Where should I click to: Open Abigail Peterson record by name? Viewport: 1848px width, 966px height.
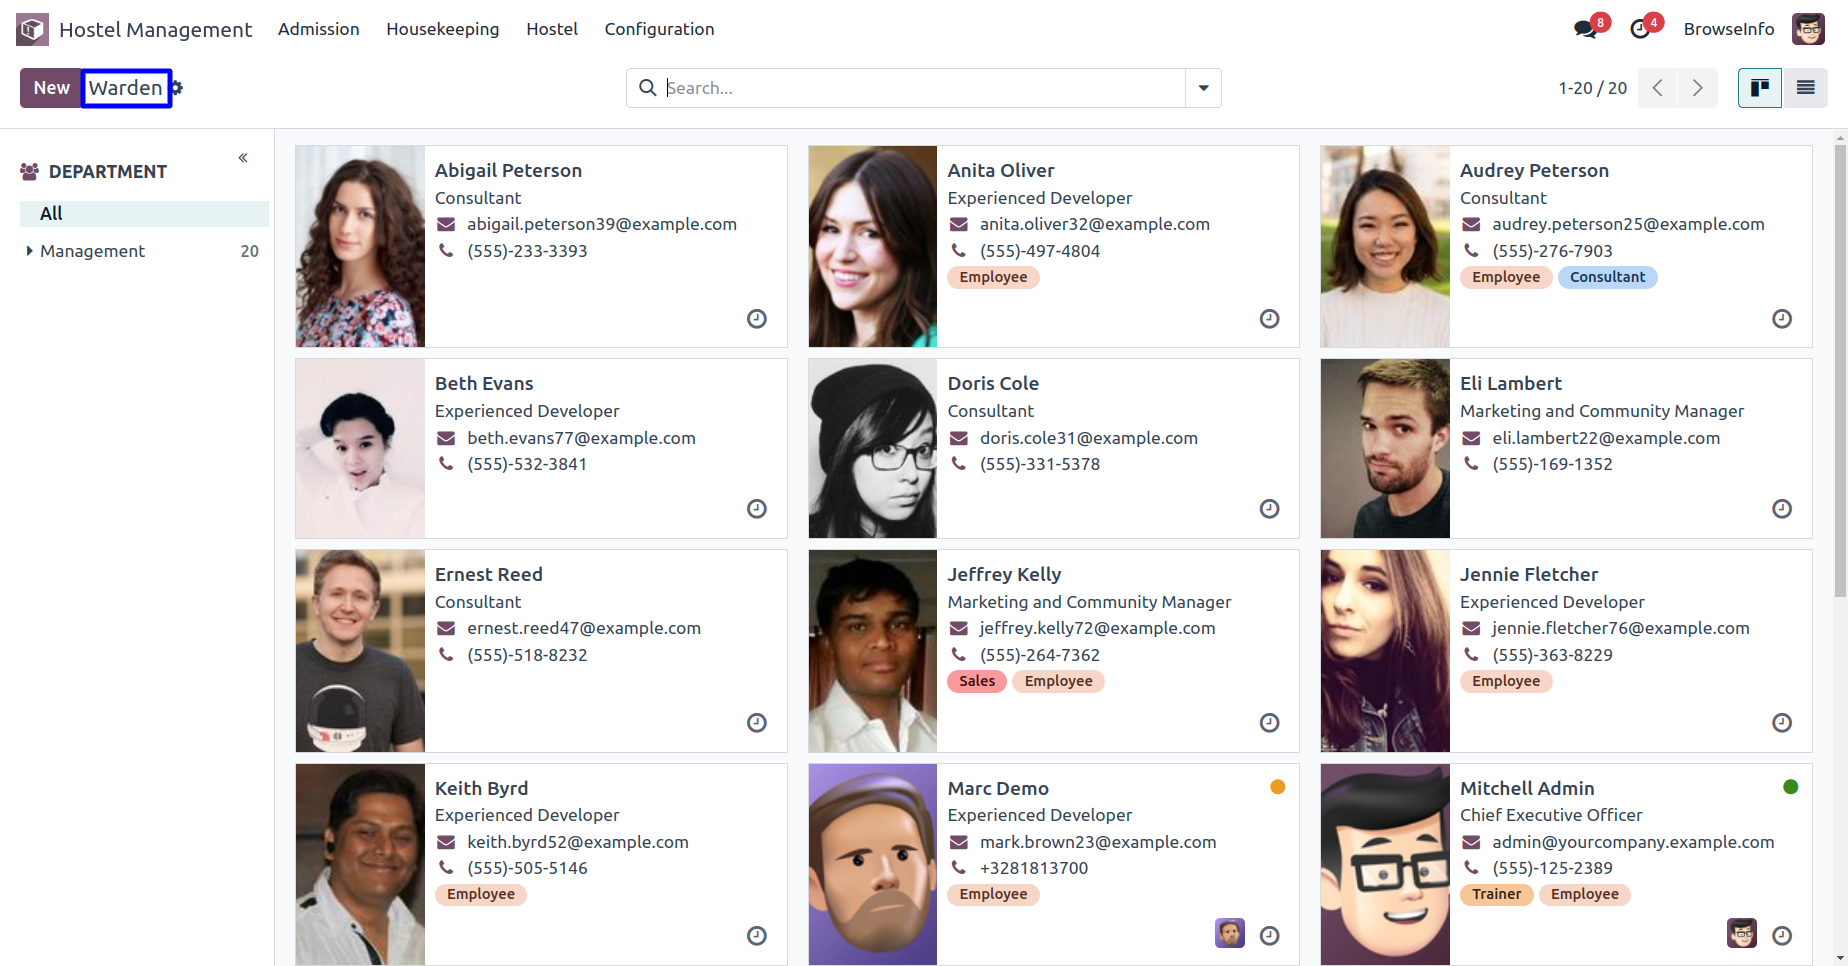coord(508,171)
